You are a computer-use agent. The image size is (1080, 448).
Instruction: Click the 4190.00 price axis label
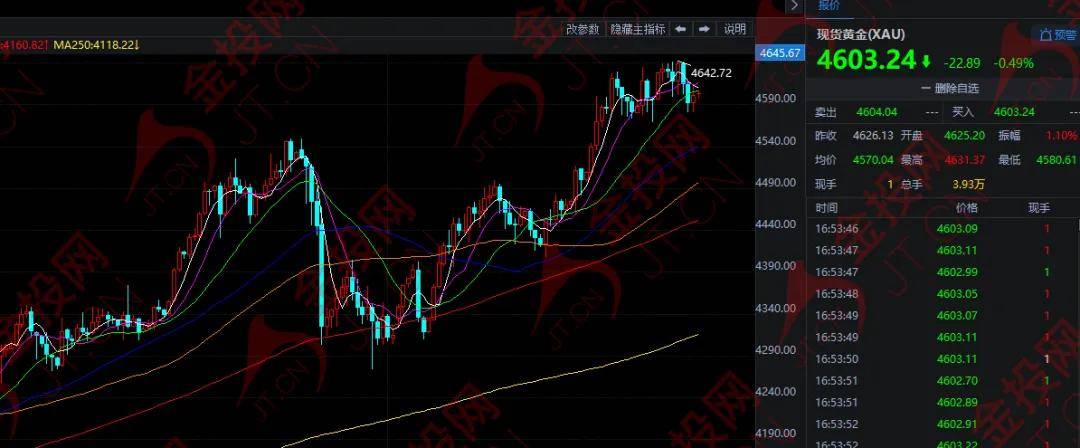pyautogui.click(x=778, y=433)
